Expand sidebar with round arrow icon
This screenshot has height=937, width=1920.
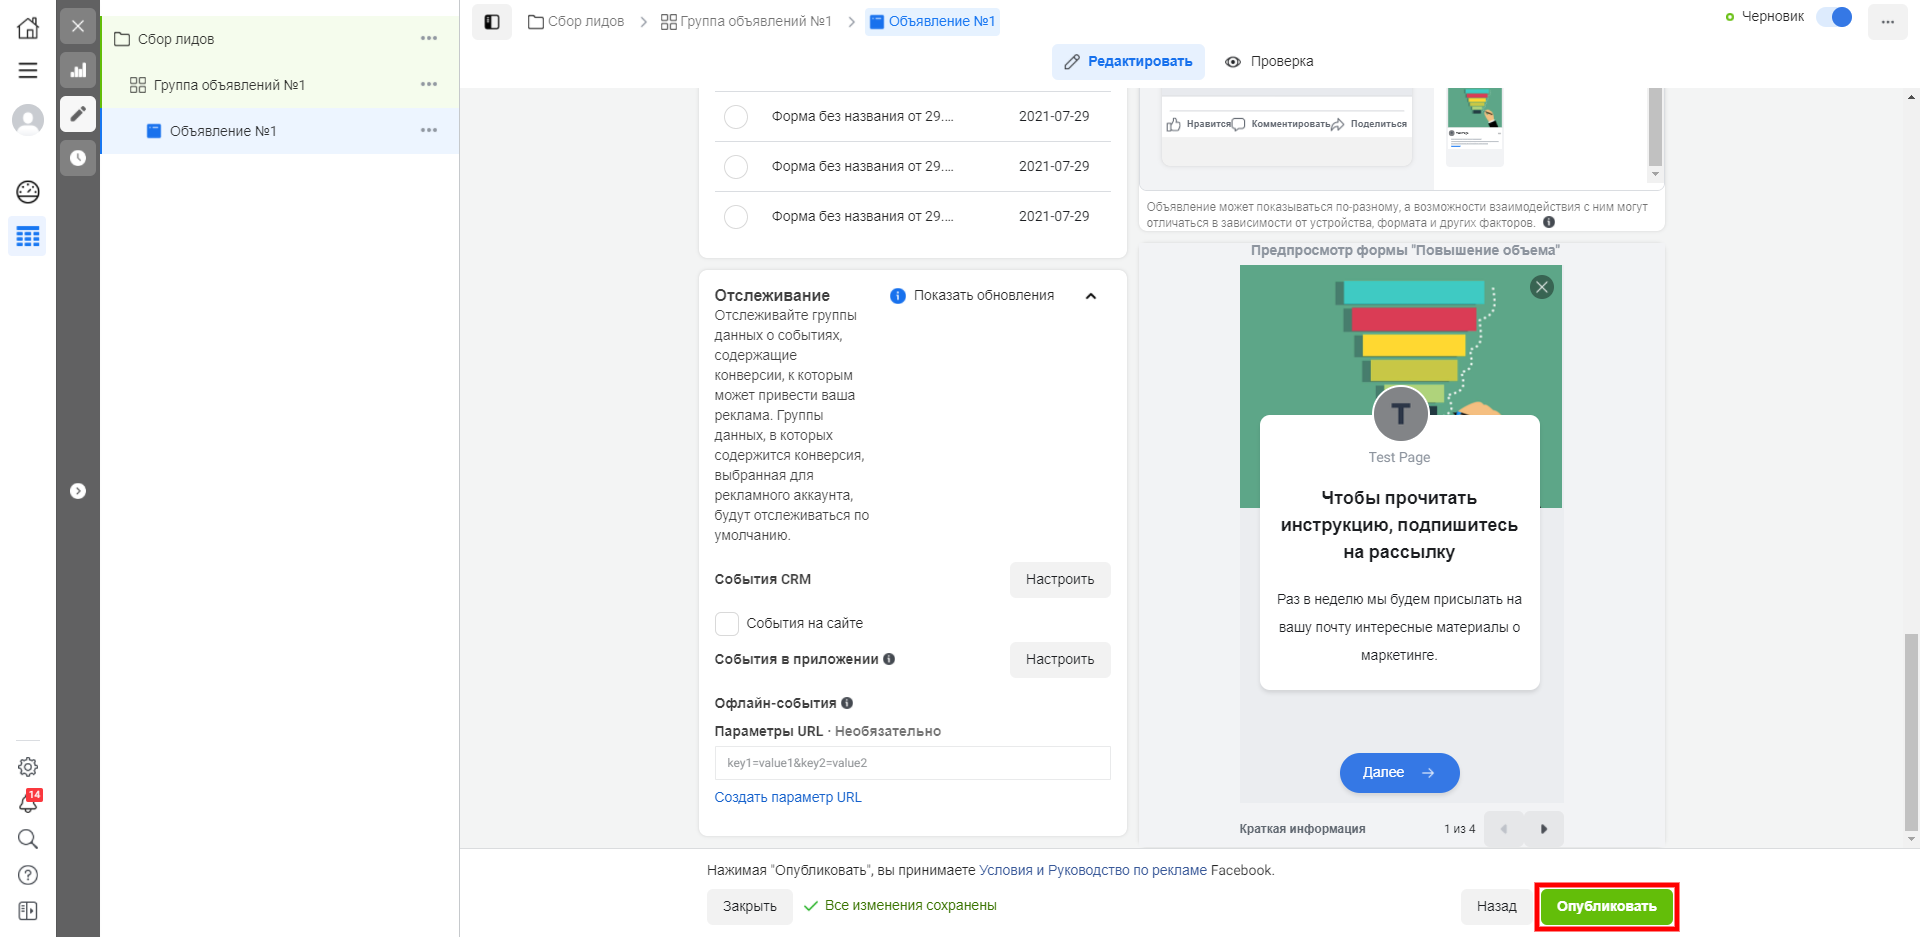pyautogui.click(x=78, y=491)
